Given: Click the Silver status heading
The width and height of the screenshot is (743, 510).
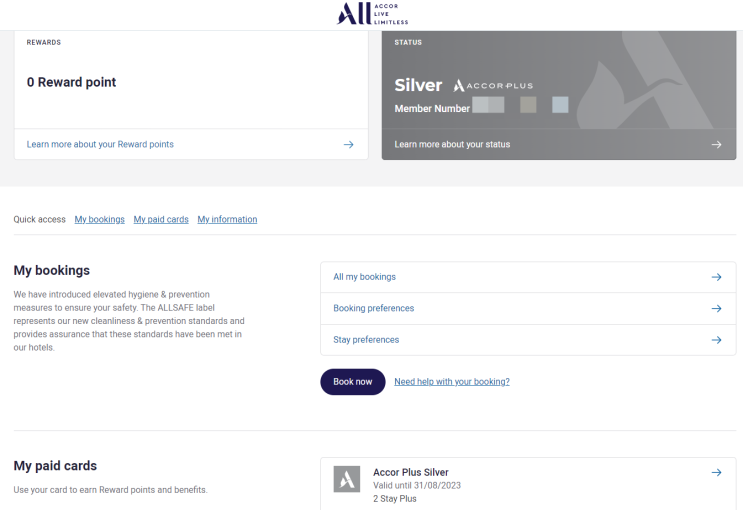Looking at the screenshot, I should 418,85.
